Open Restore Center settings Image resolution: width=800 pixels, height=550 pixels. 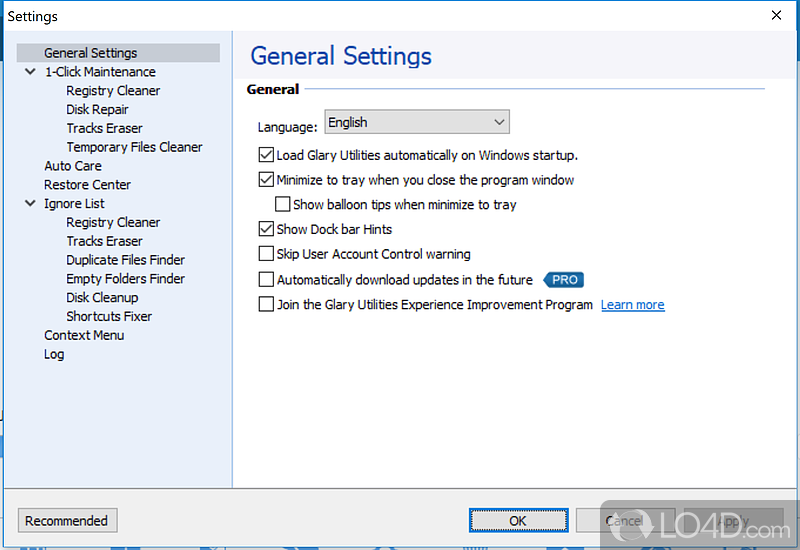[87, 185]
